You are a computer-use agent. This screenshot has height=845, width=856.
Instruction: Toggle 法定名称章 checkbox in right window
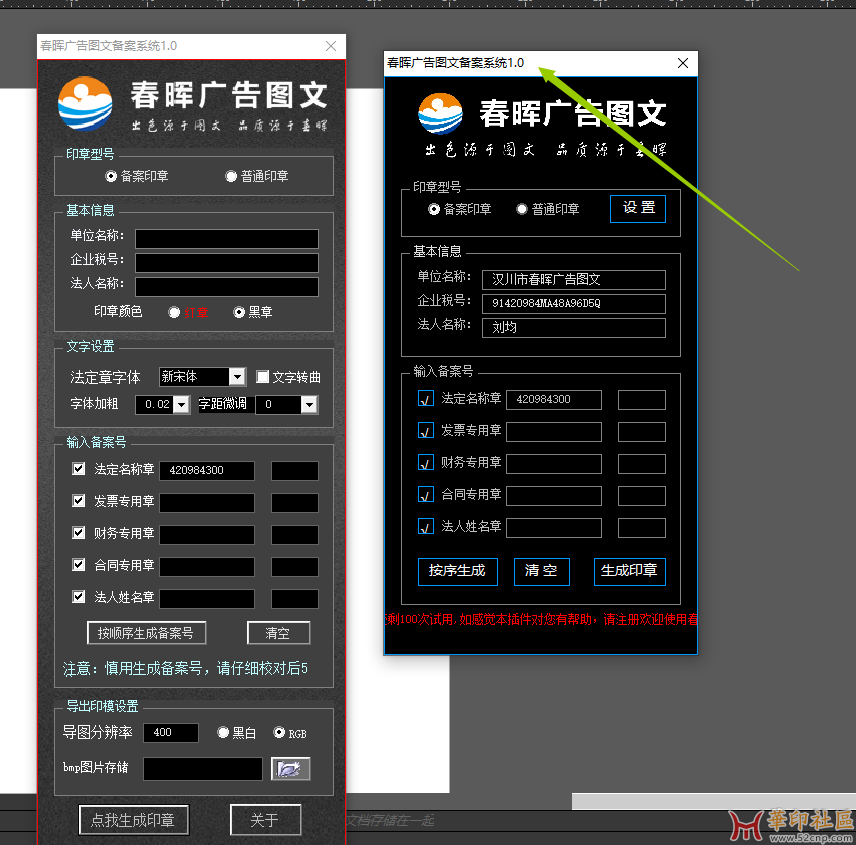click(426, 398)
